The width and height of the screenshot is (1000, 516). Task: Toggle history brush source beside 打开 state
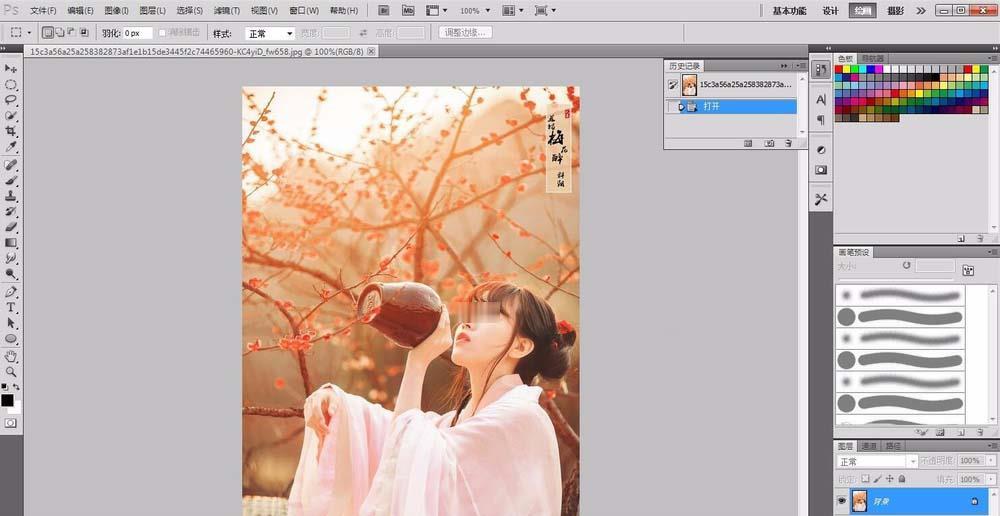pyautogui.click(x=673, y=106)
